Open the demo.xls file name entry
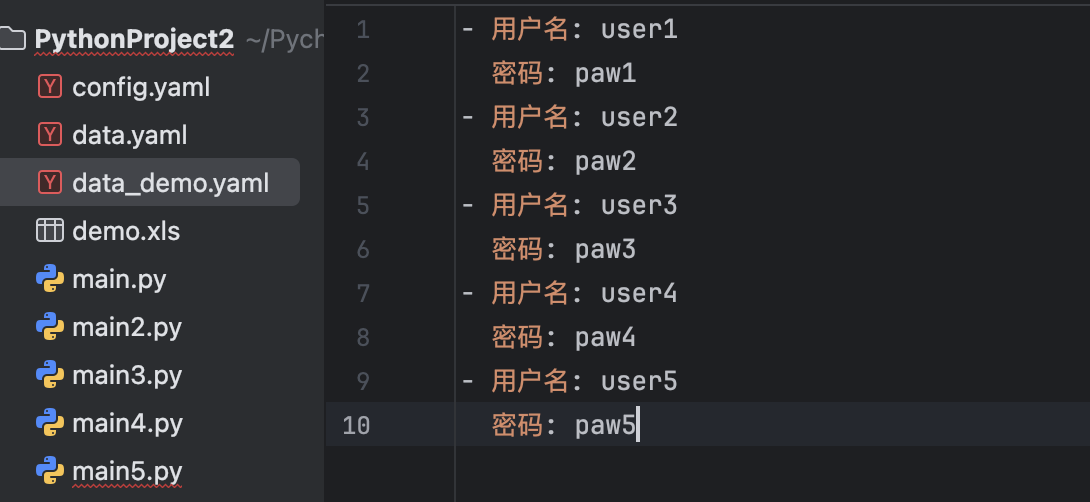1090x502 pixels. pos(126,231)
